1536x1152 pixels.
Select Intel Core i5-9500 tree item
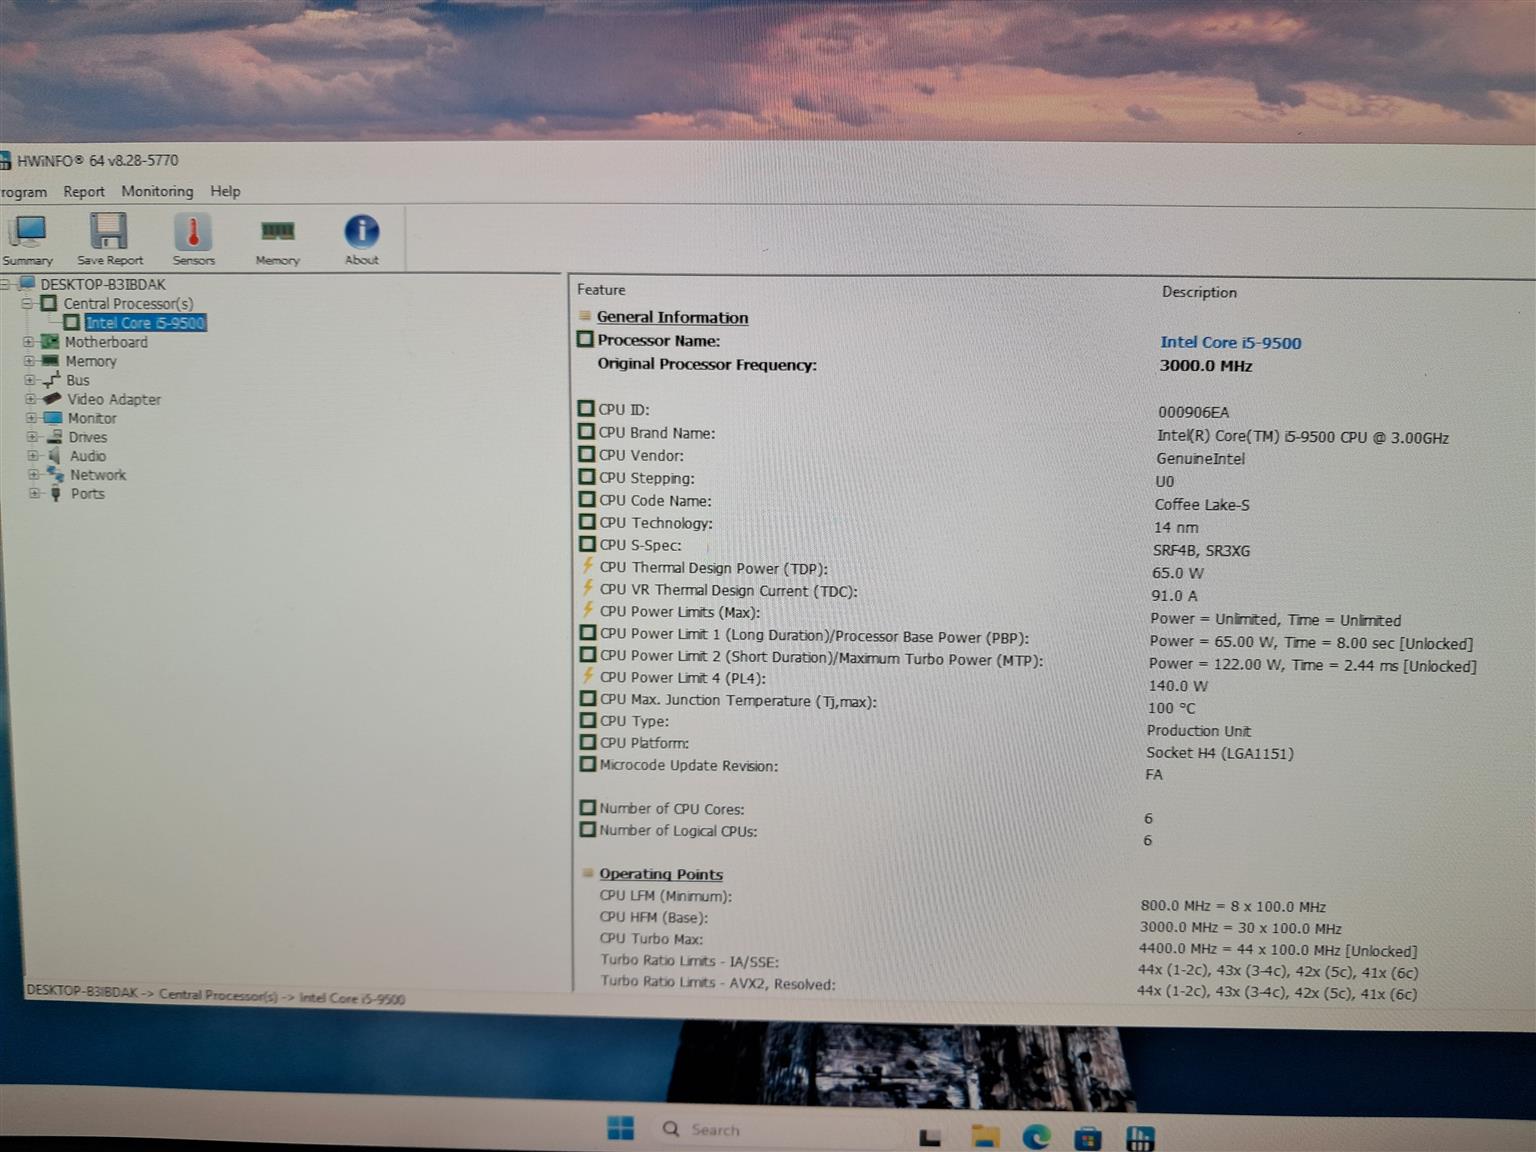pyautogui.click(x=145, y=323)
